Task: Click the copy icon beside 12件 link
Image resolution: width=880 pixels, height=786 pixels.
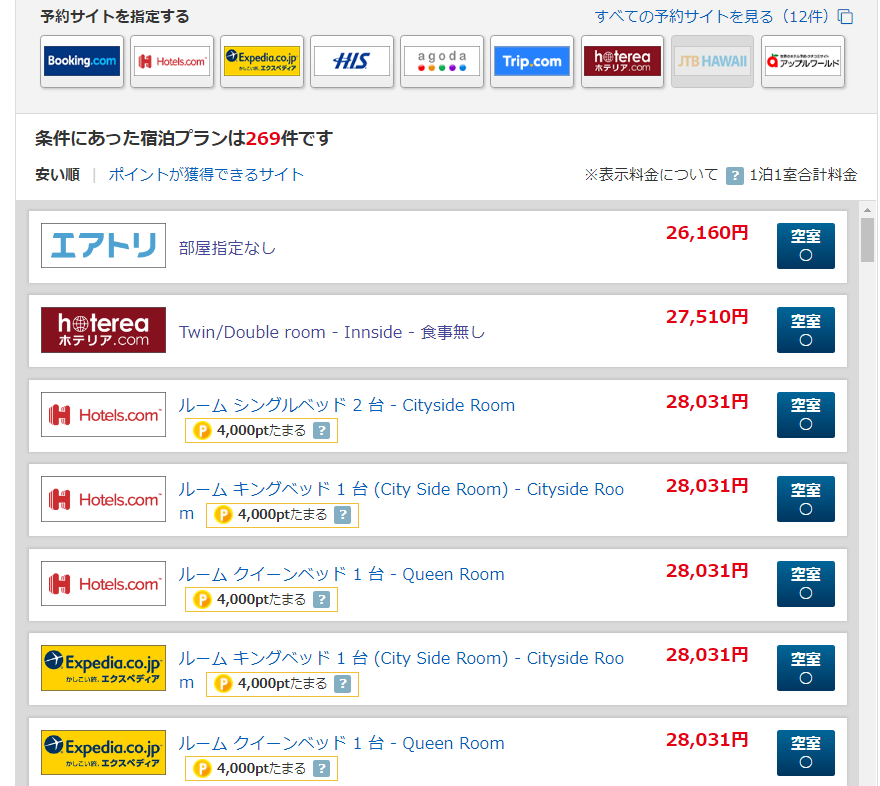Action: (845, 17)
